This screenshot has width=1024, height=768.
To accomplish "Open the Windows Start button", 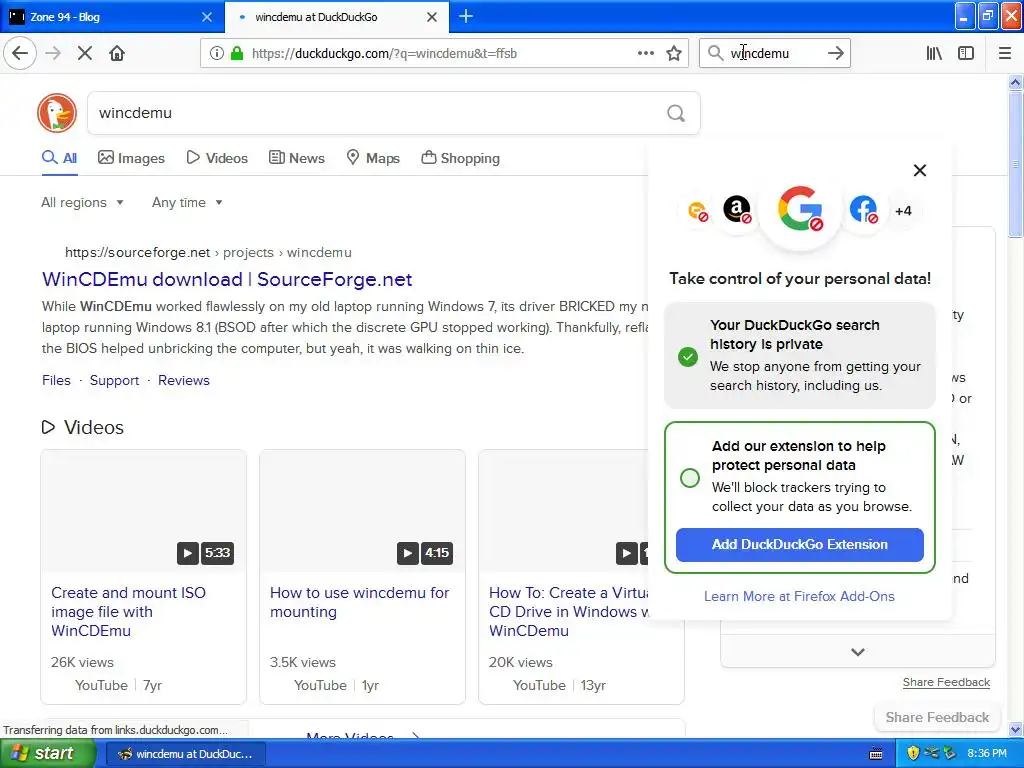I will point(47,754).
